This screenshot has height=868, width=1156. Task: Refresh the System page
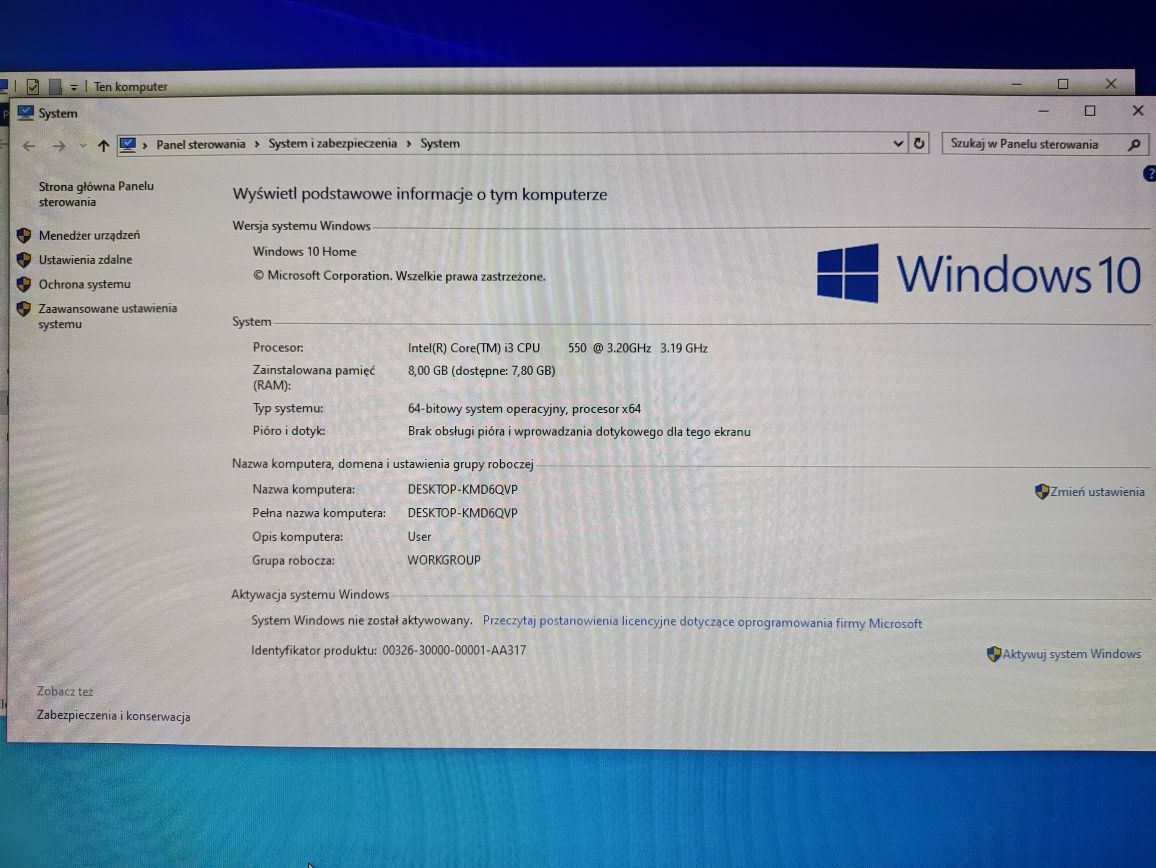(919, 143)
